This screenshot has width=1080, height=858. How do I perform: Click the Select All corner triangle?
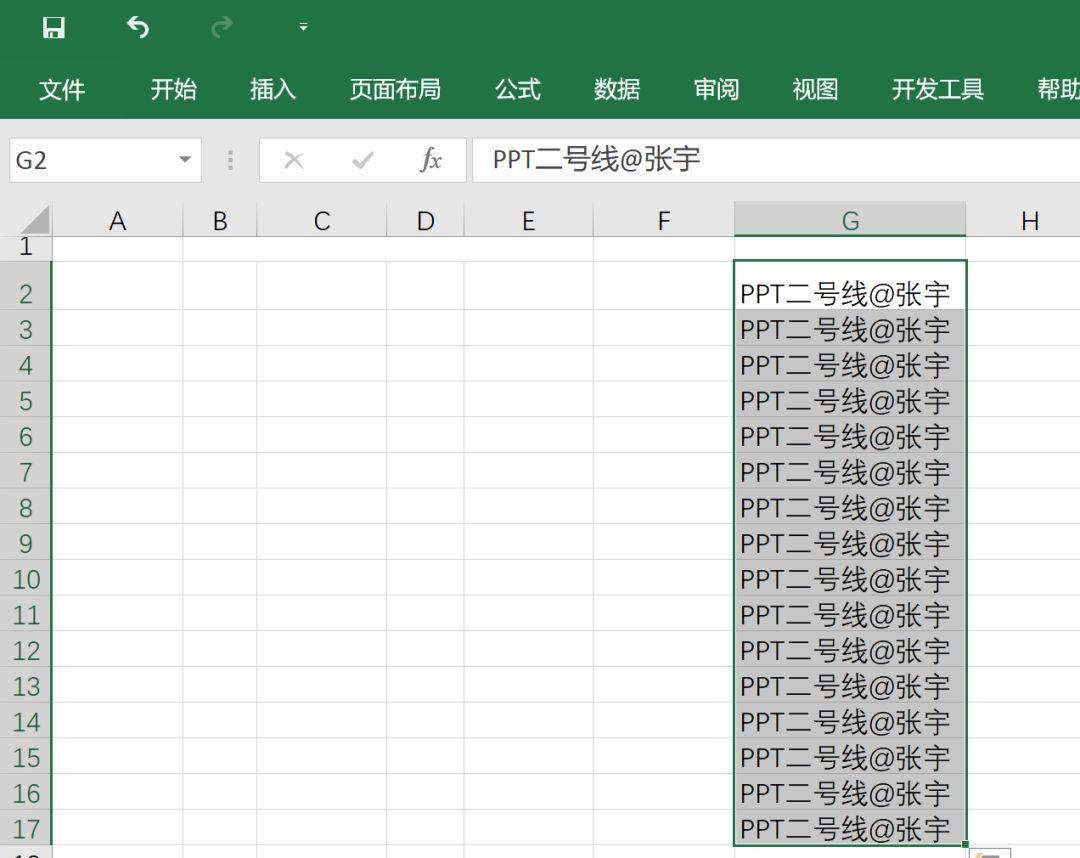[34, 220]
